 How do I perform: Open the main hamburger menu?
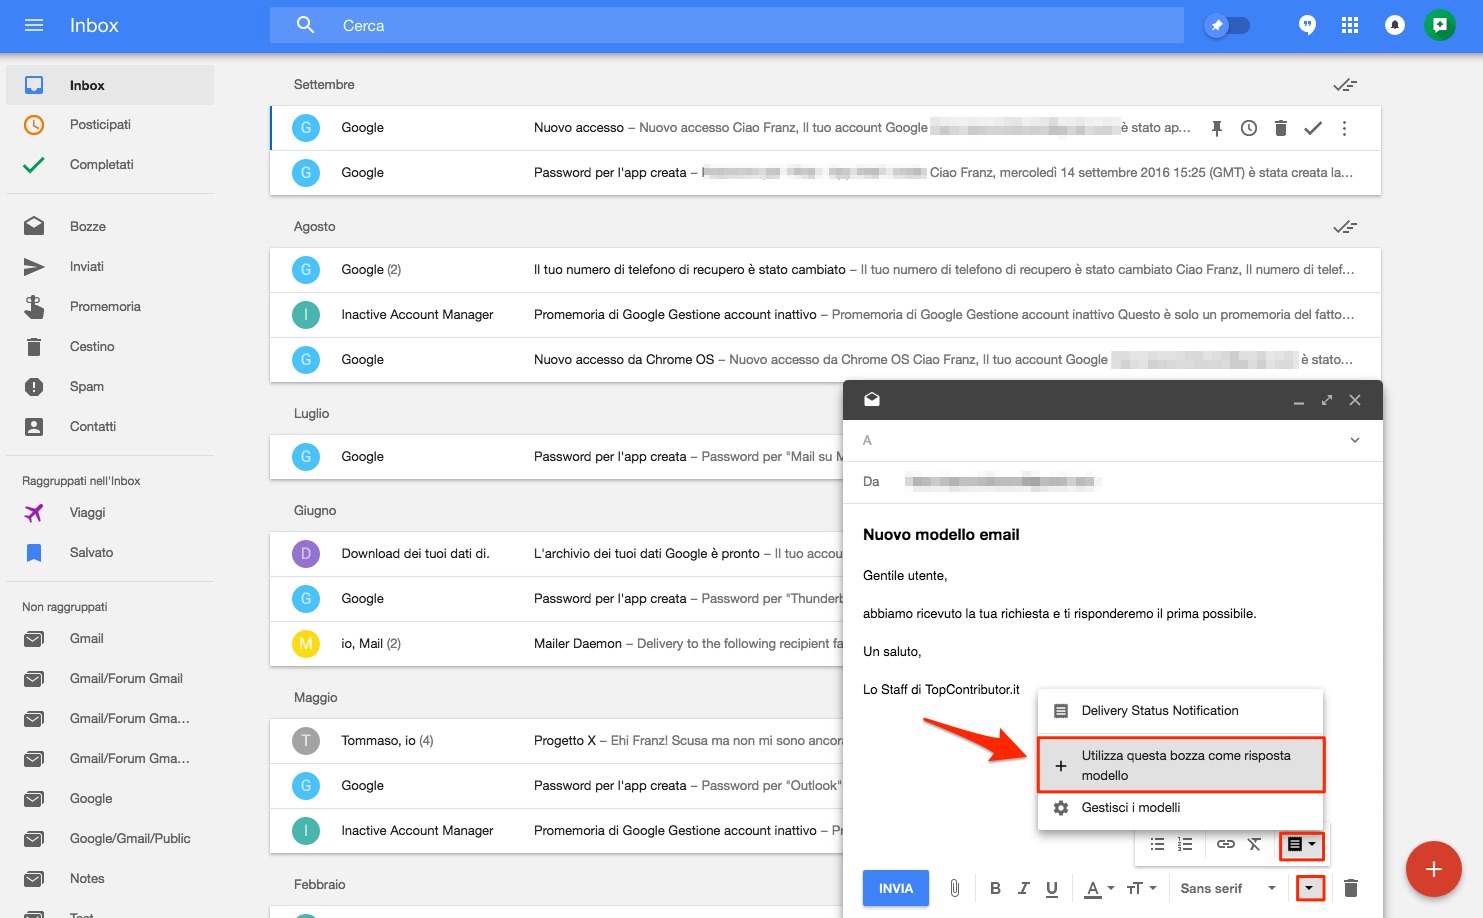coord(34,25)
